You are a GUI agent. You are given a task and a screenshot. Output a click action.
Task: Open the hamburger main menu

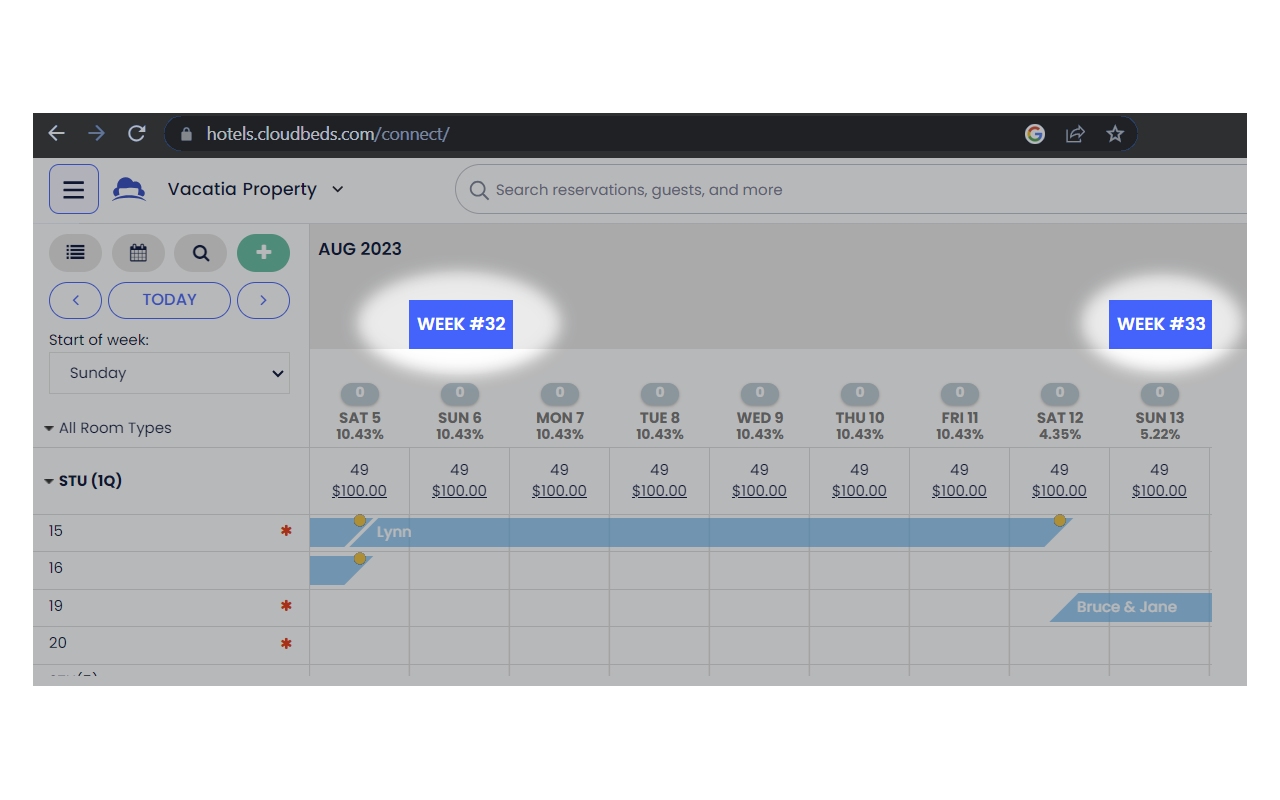(x=74, y=189)
